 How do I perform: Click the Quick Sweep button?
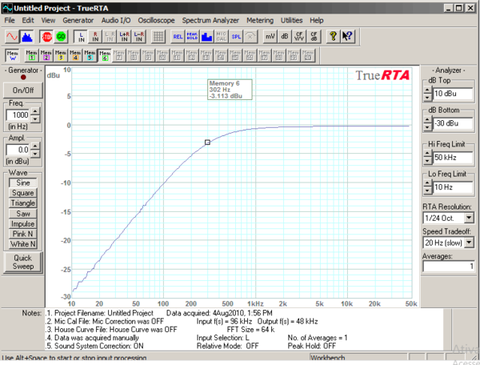coord(23,262)
